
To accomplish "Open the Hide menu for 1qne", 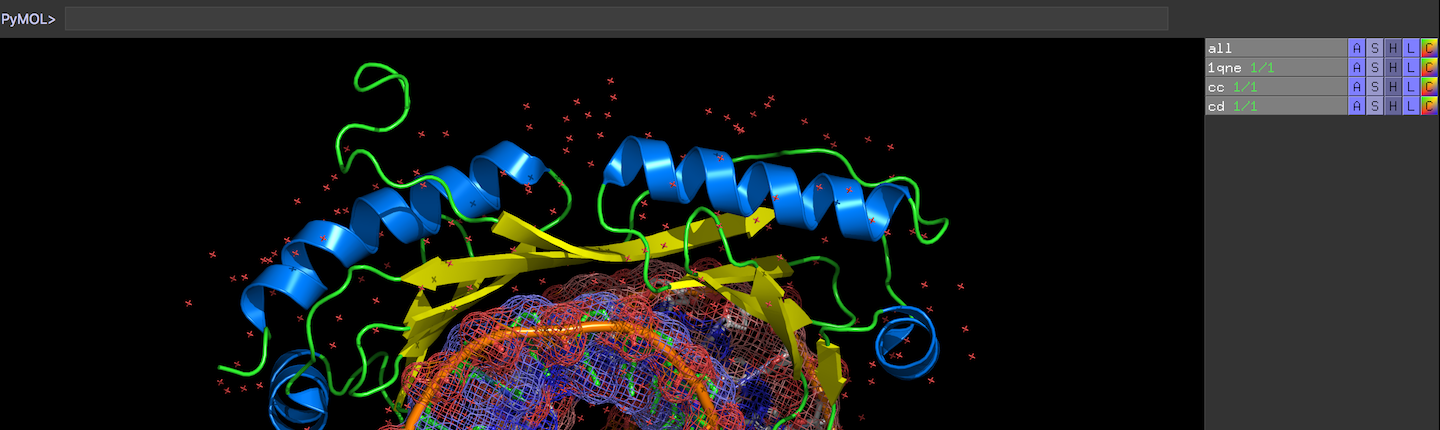I will (x=1393, y=67).
